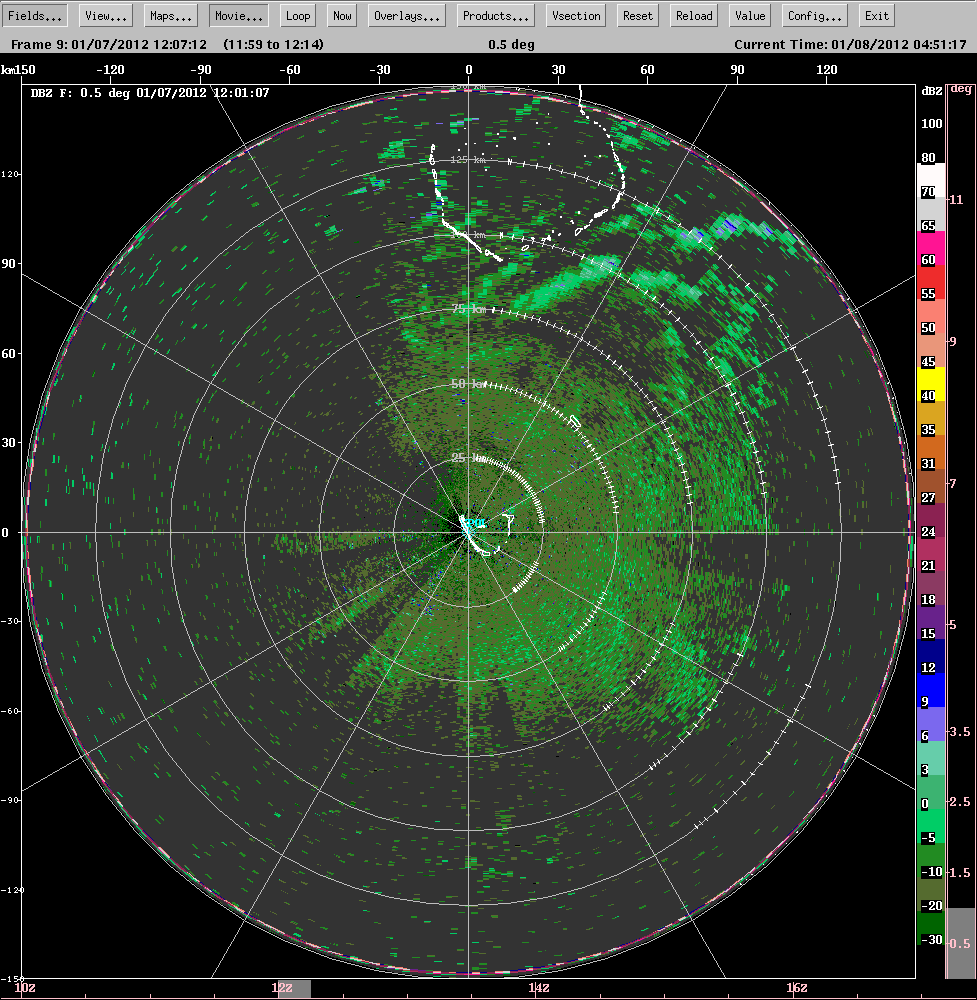Toggle the animation Loop

tap(297, 15)
